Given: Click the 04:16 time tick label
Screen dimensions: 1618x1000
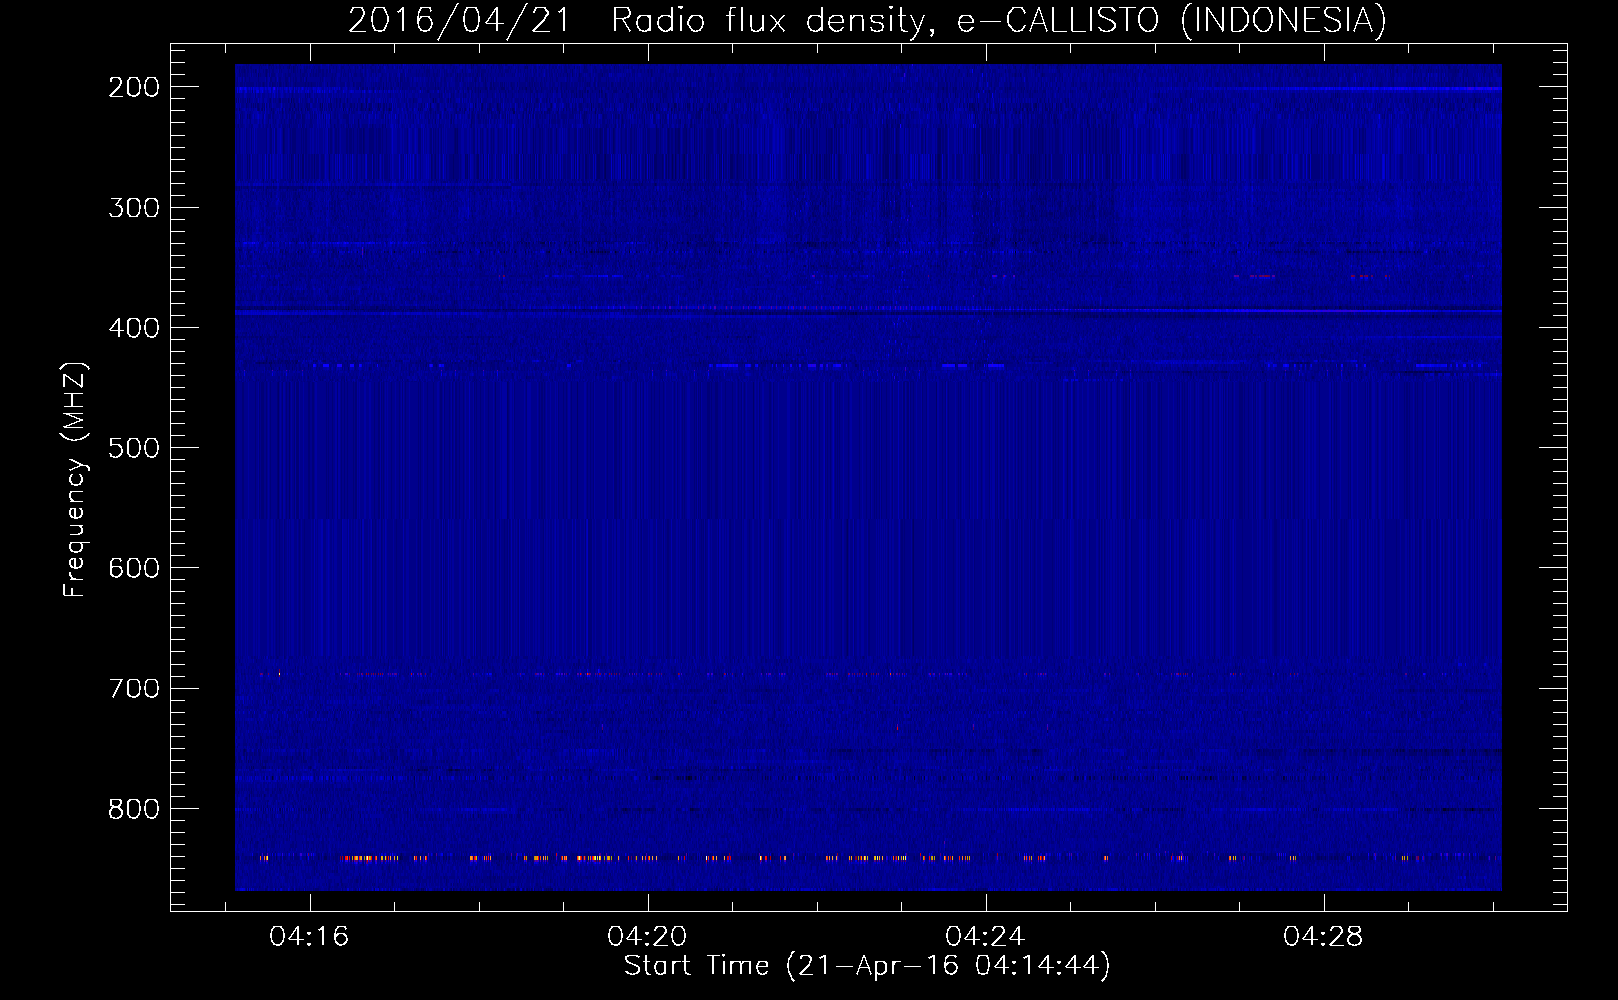Looking at the screenshot, I should pyautogui.click(x=309, y=937).
